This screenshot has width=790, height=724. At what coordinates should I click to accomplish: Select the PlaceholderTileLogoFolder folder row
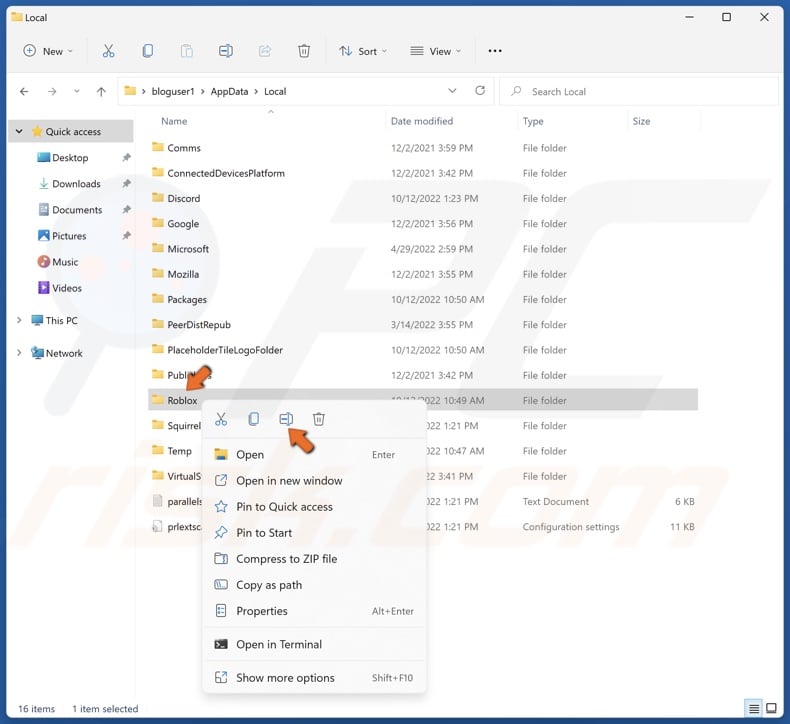tap(423, 350)
